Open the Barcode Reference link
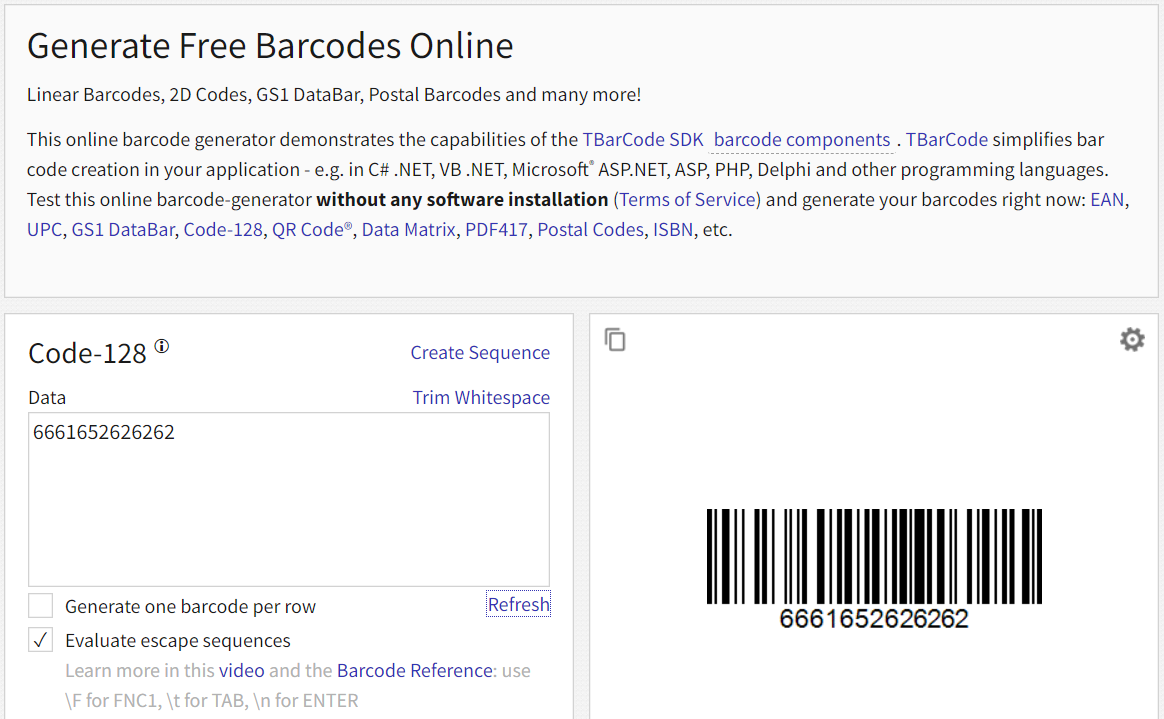 point(414,671)
